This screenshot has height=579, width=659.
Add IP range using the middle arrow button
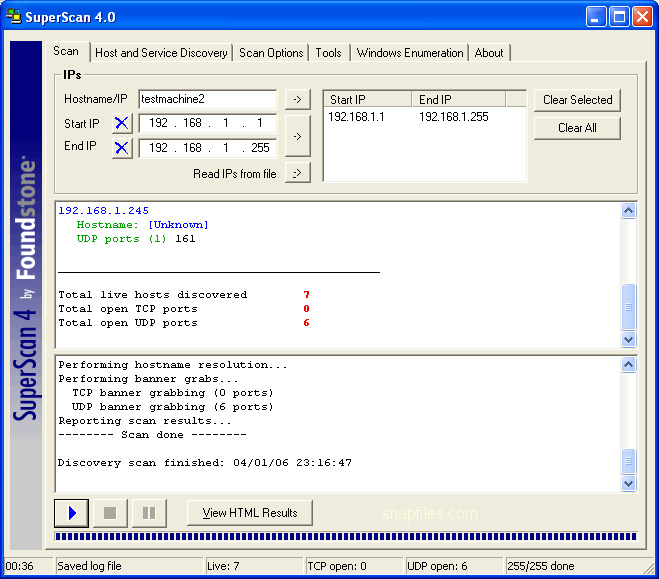pyautogui.click(x=297, y=135)
